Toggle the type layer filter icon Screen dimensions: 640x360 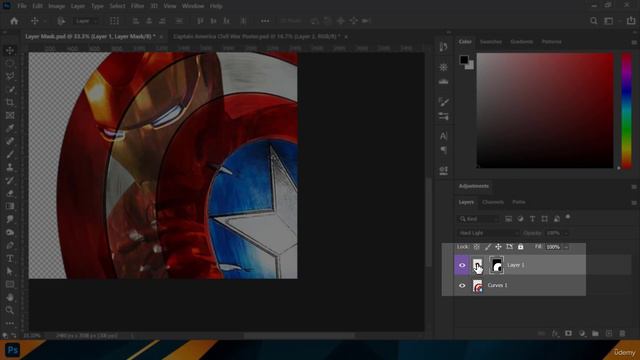[532, 219]
